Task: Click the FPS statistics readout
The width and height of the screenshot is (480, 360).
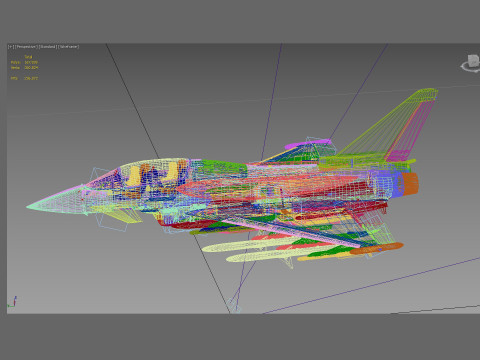Action: click(x=24, y=78)
